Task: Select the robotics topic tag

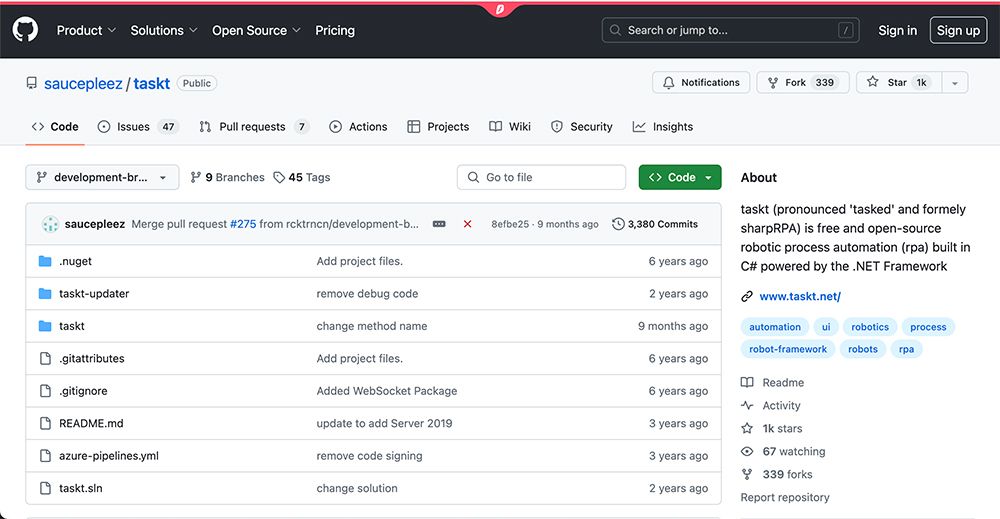Action: 870,327
